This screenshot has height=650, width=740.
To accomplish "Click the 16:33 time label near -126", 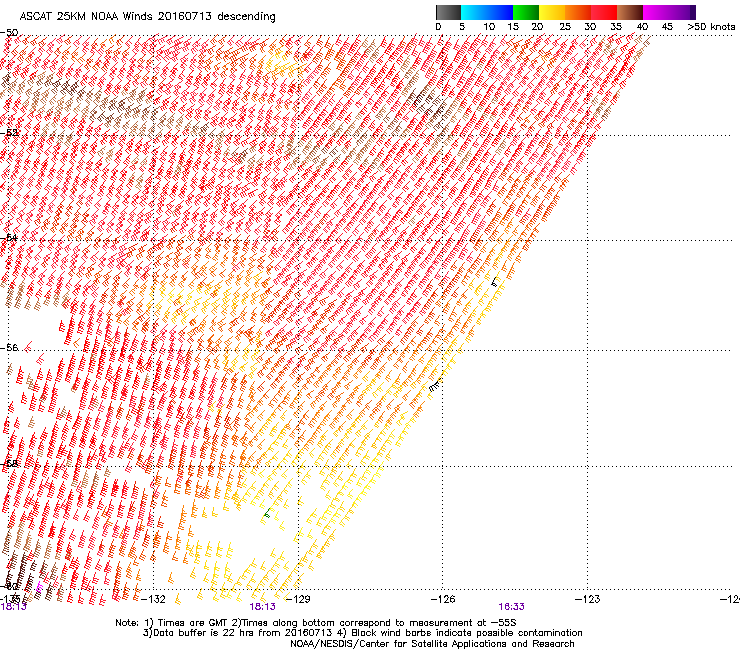I will [512, 607].
